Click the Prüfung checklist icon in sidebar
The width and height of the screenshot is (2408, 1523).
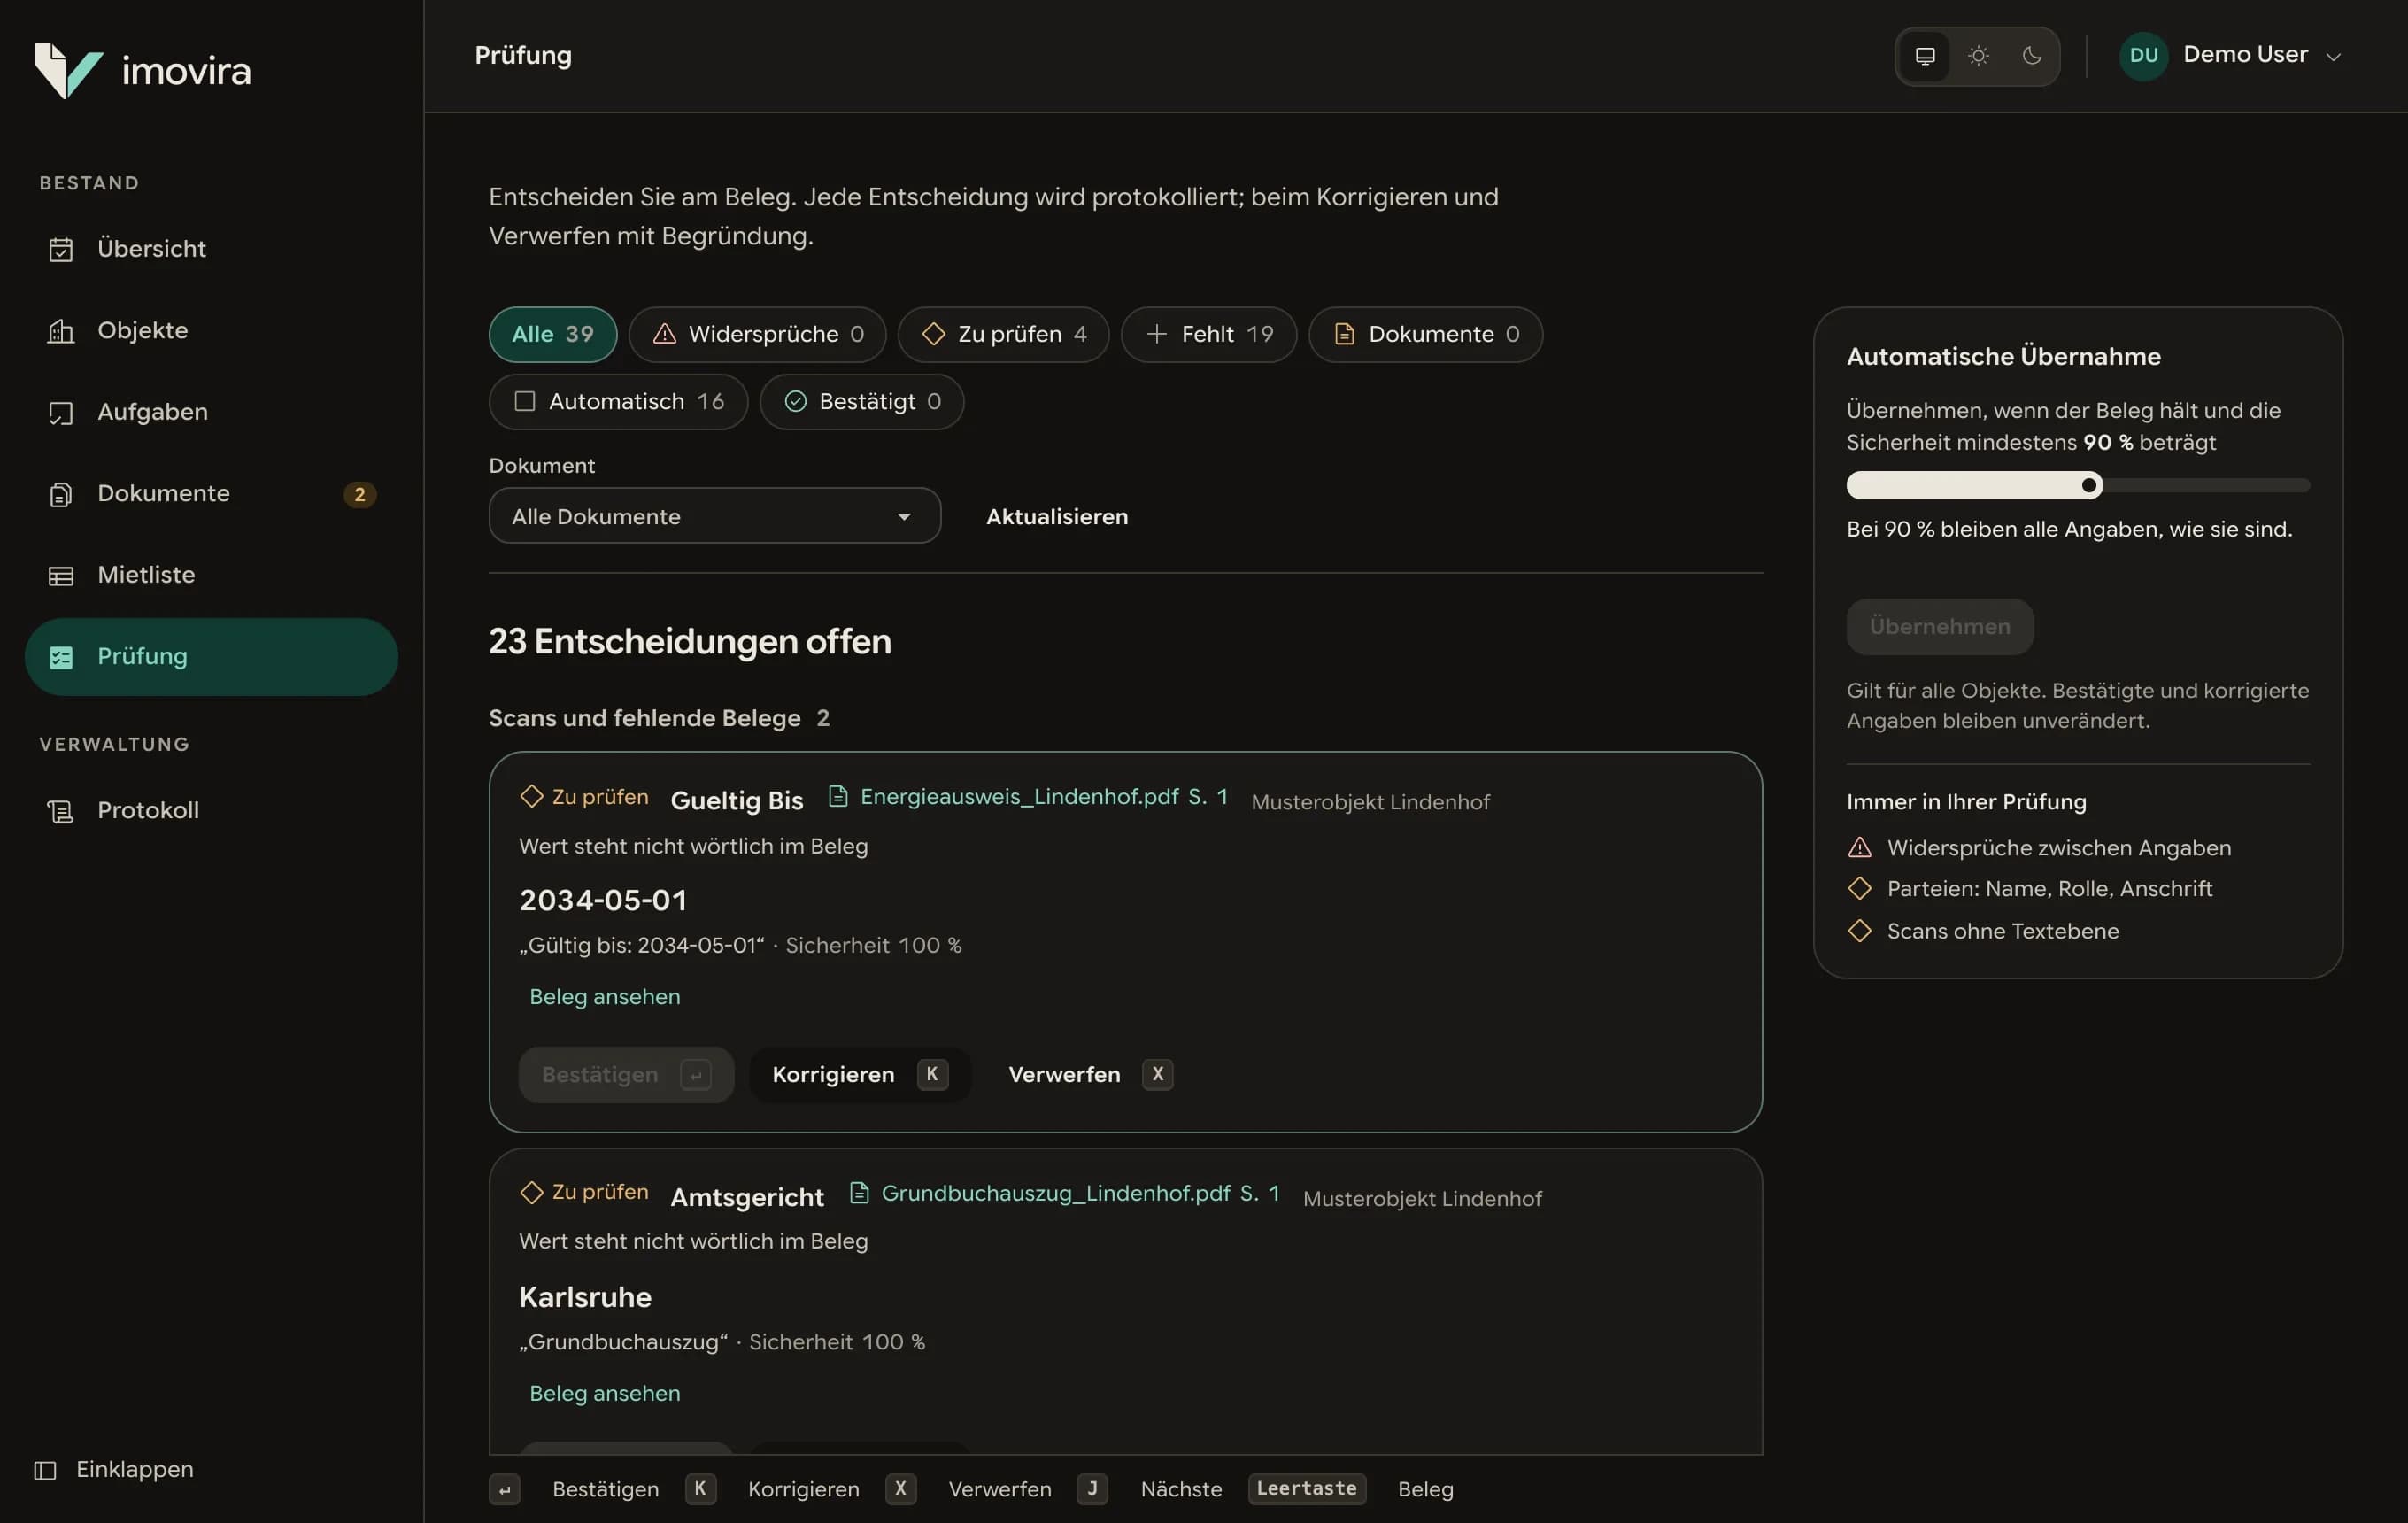coord(61,657)
